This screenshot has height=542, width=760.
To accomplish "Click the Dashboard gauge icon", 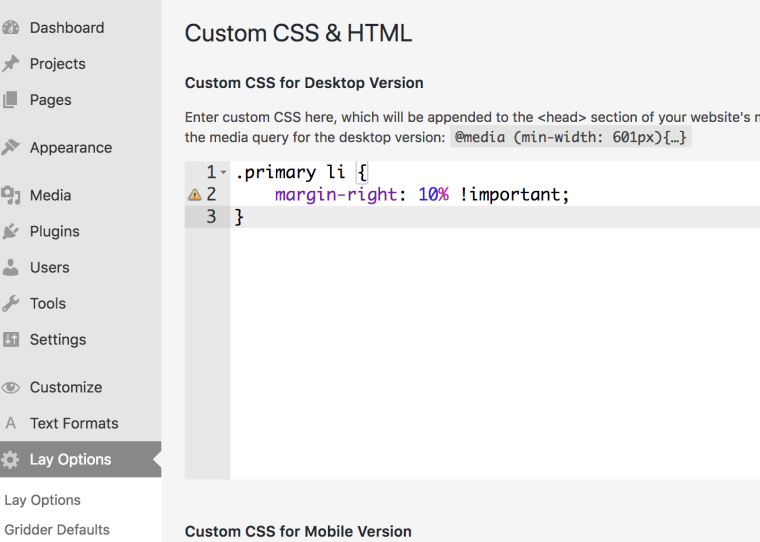I will 10,28.
